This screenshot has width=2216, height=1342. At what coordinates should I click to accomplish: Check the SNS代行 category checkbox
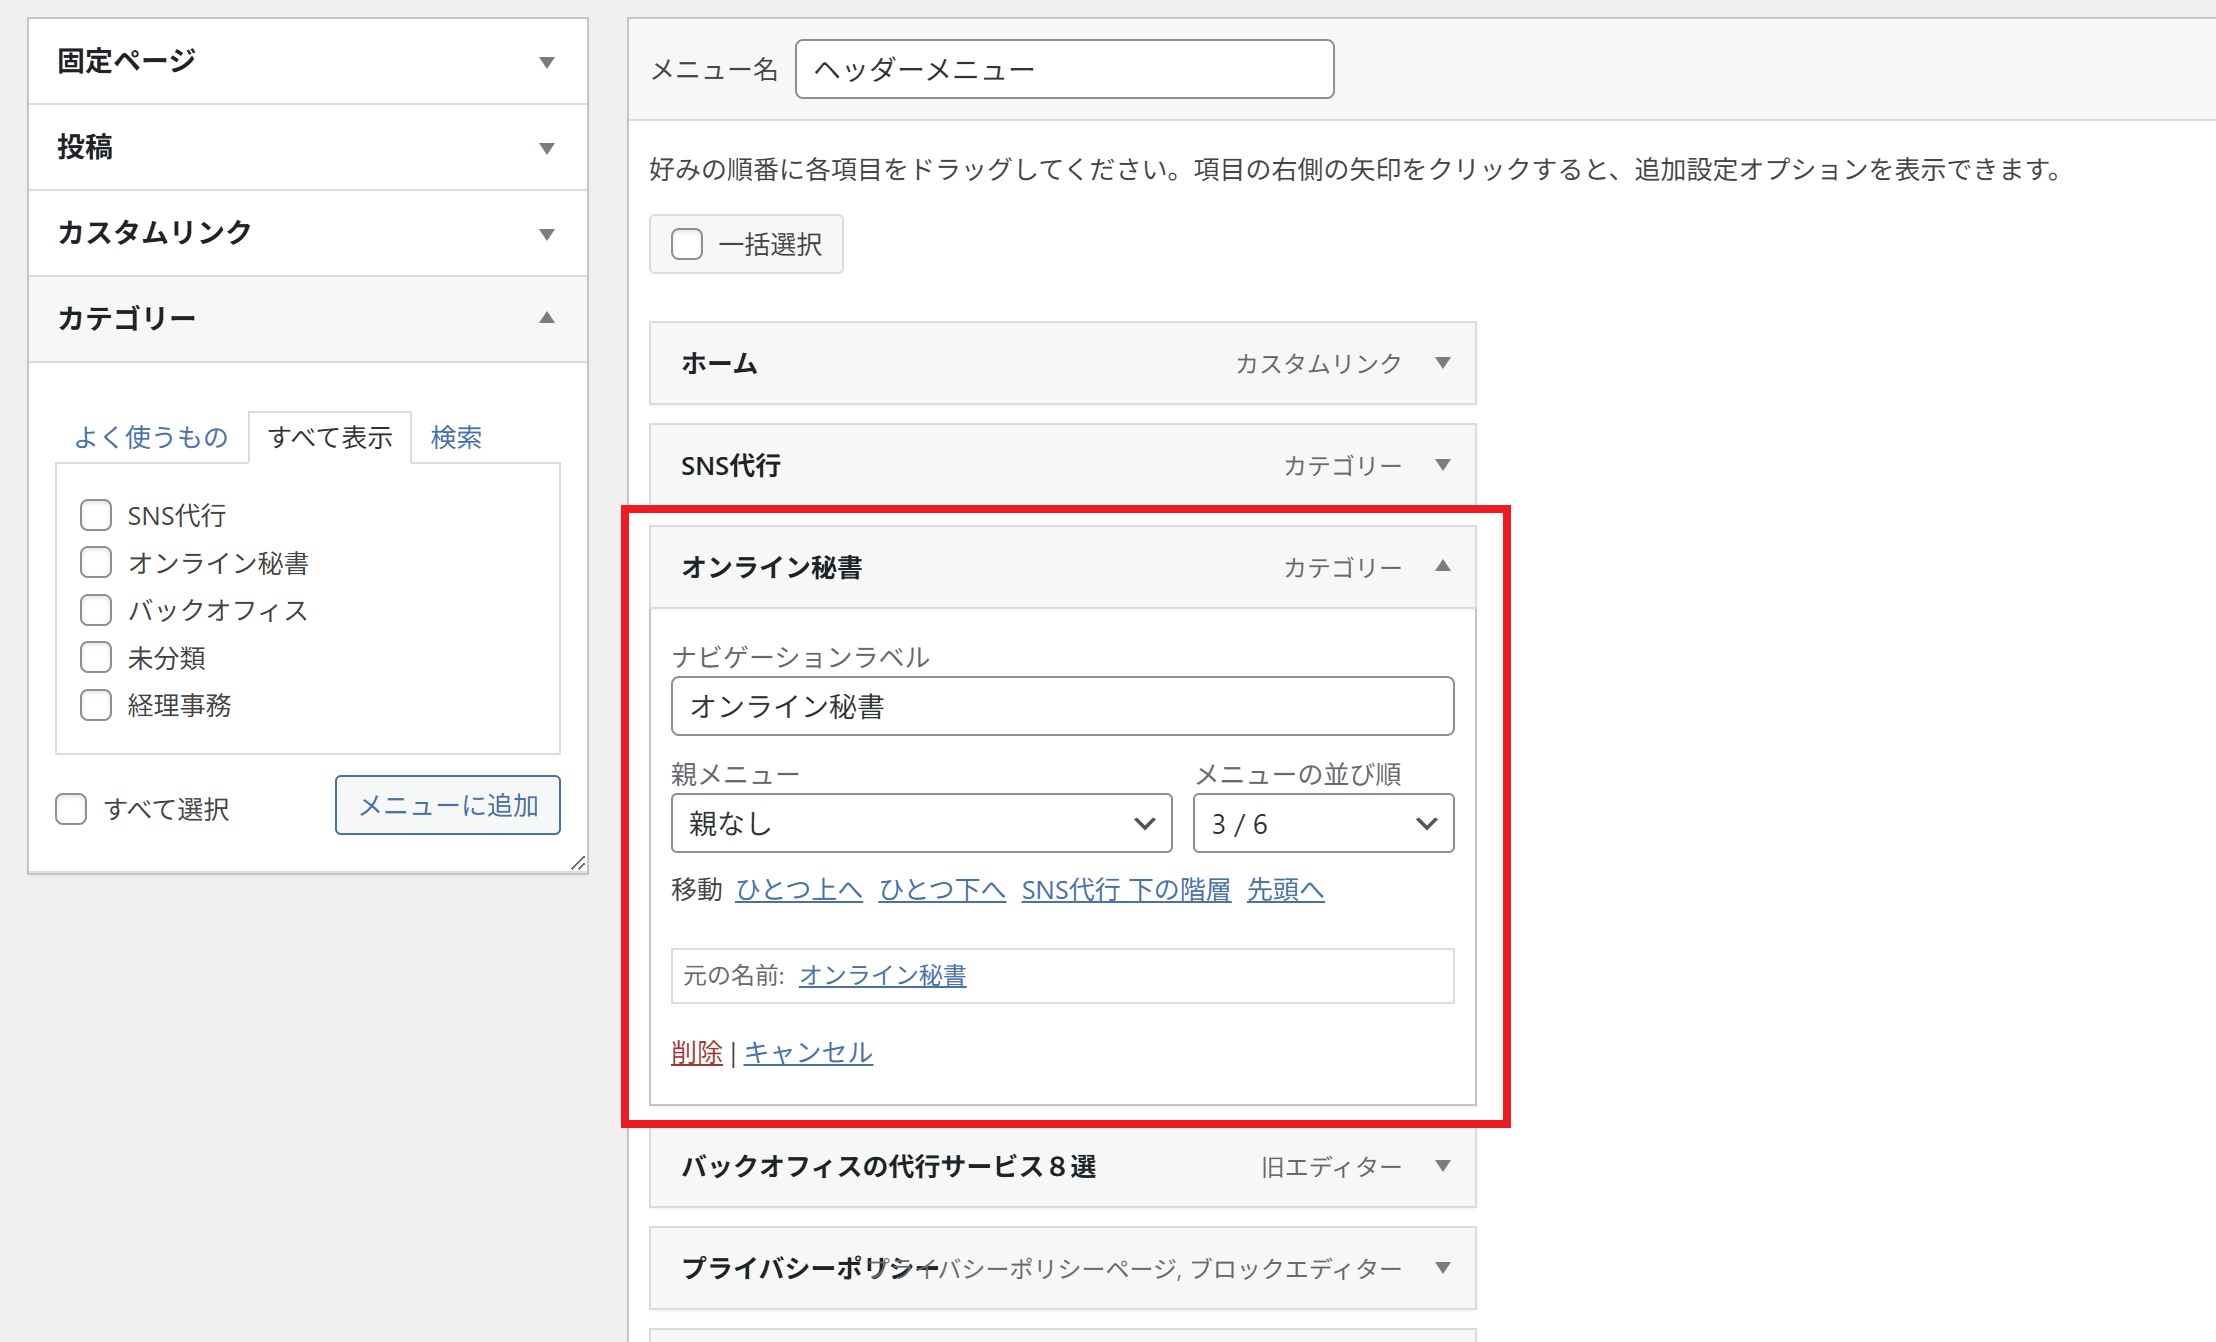[x=96, y=515]
